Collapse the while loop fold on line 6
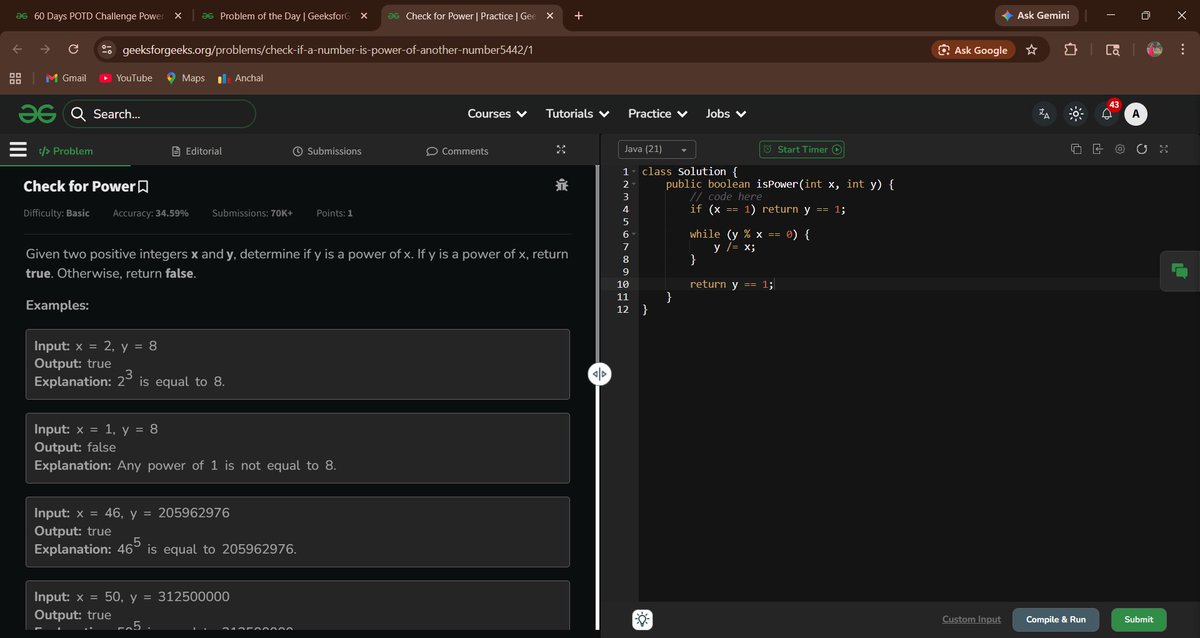Viewport: 1200px width, 638px height. click(634, 235)
